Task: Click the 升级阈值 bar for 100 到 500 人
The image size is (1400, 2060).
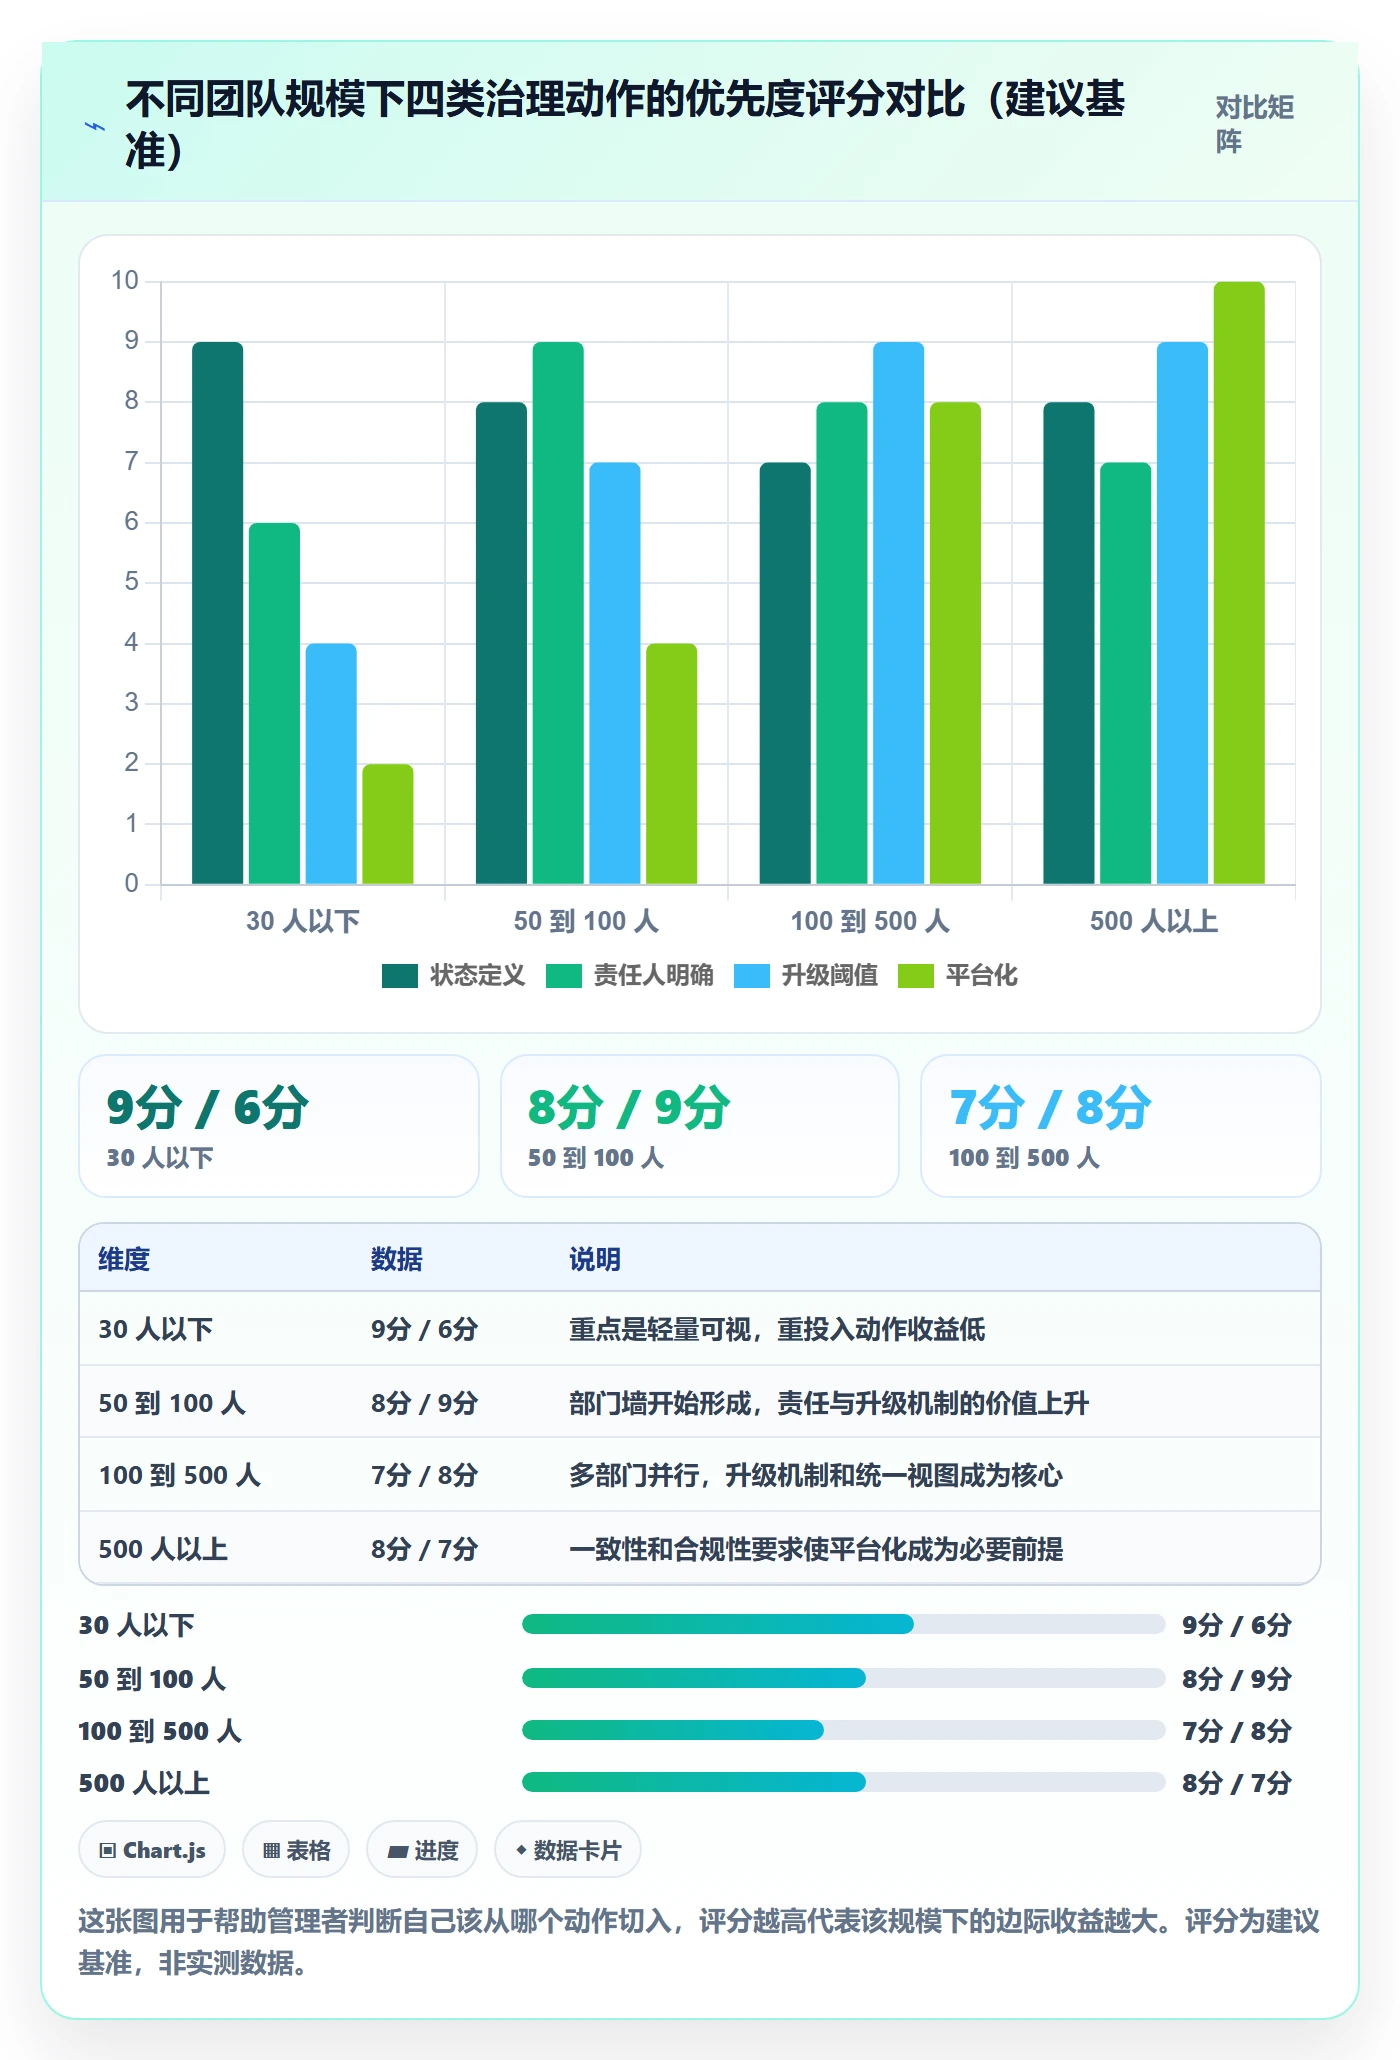Action: pyautogui.click(x=898, y=613)
